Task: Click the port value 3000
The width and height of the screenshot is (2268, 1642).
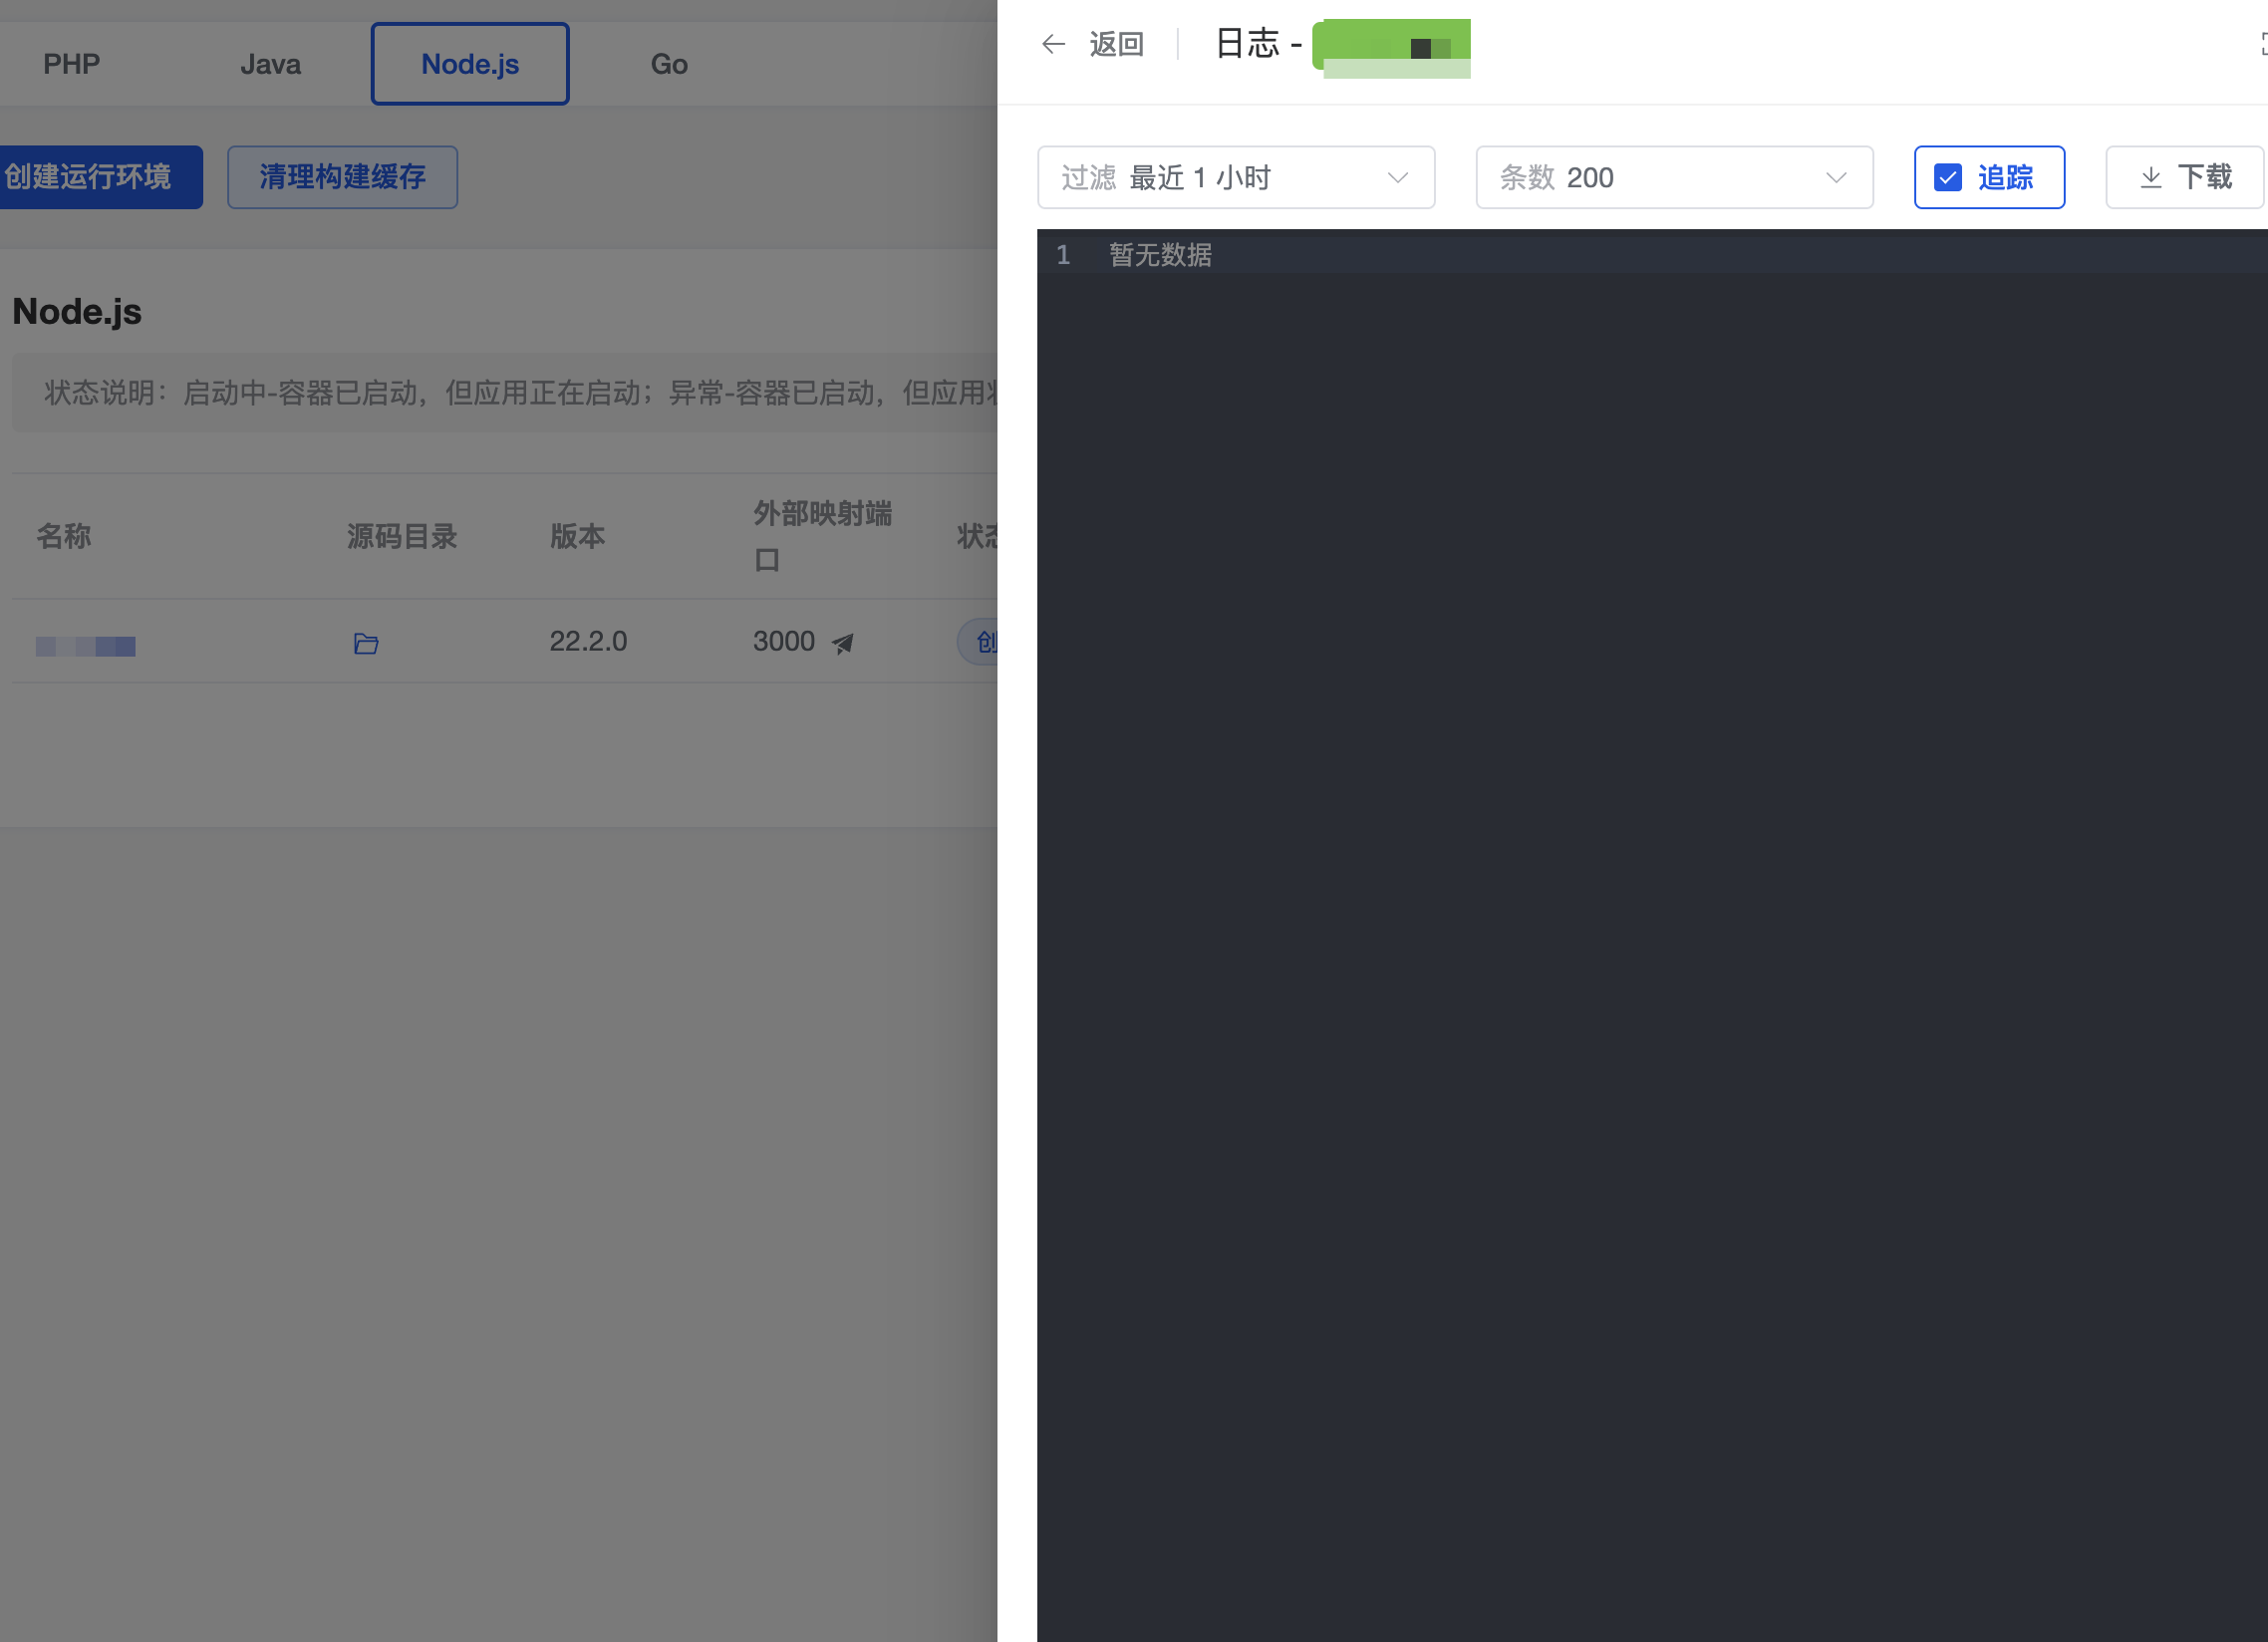Action: click(x=783, y=641)
